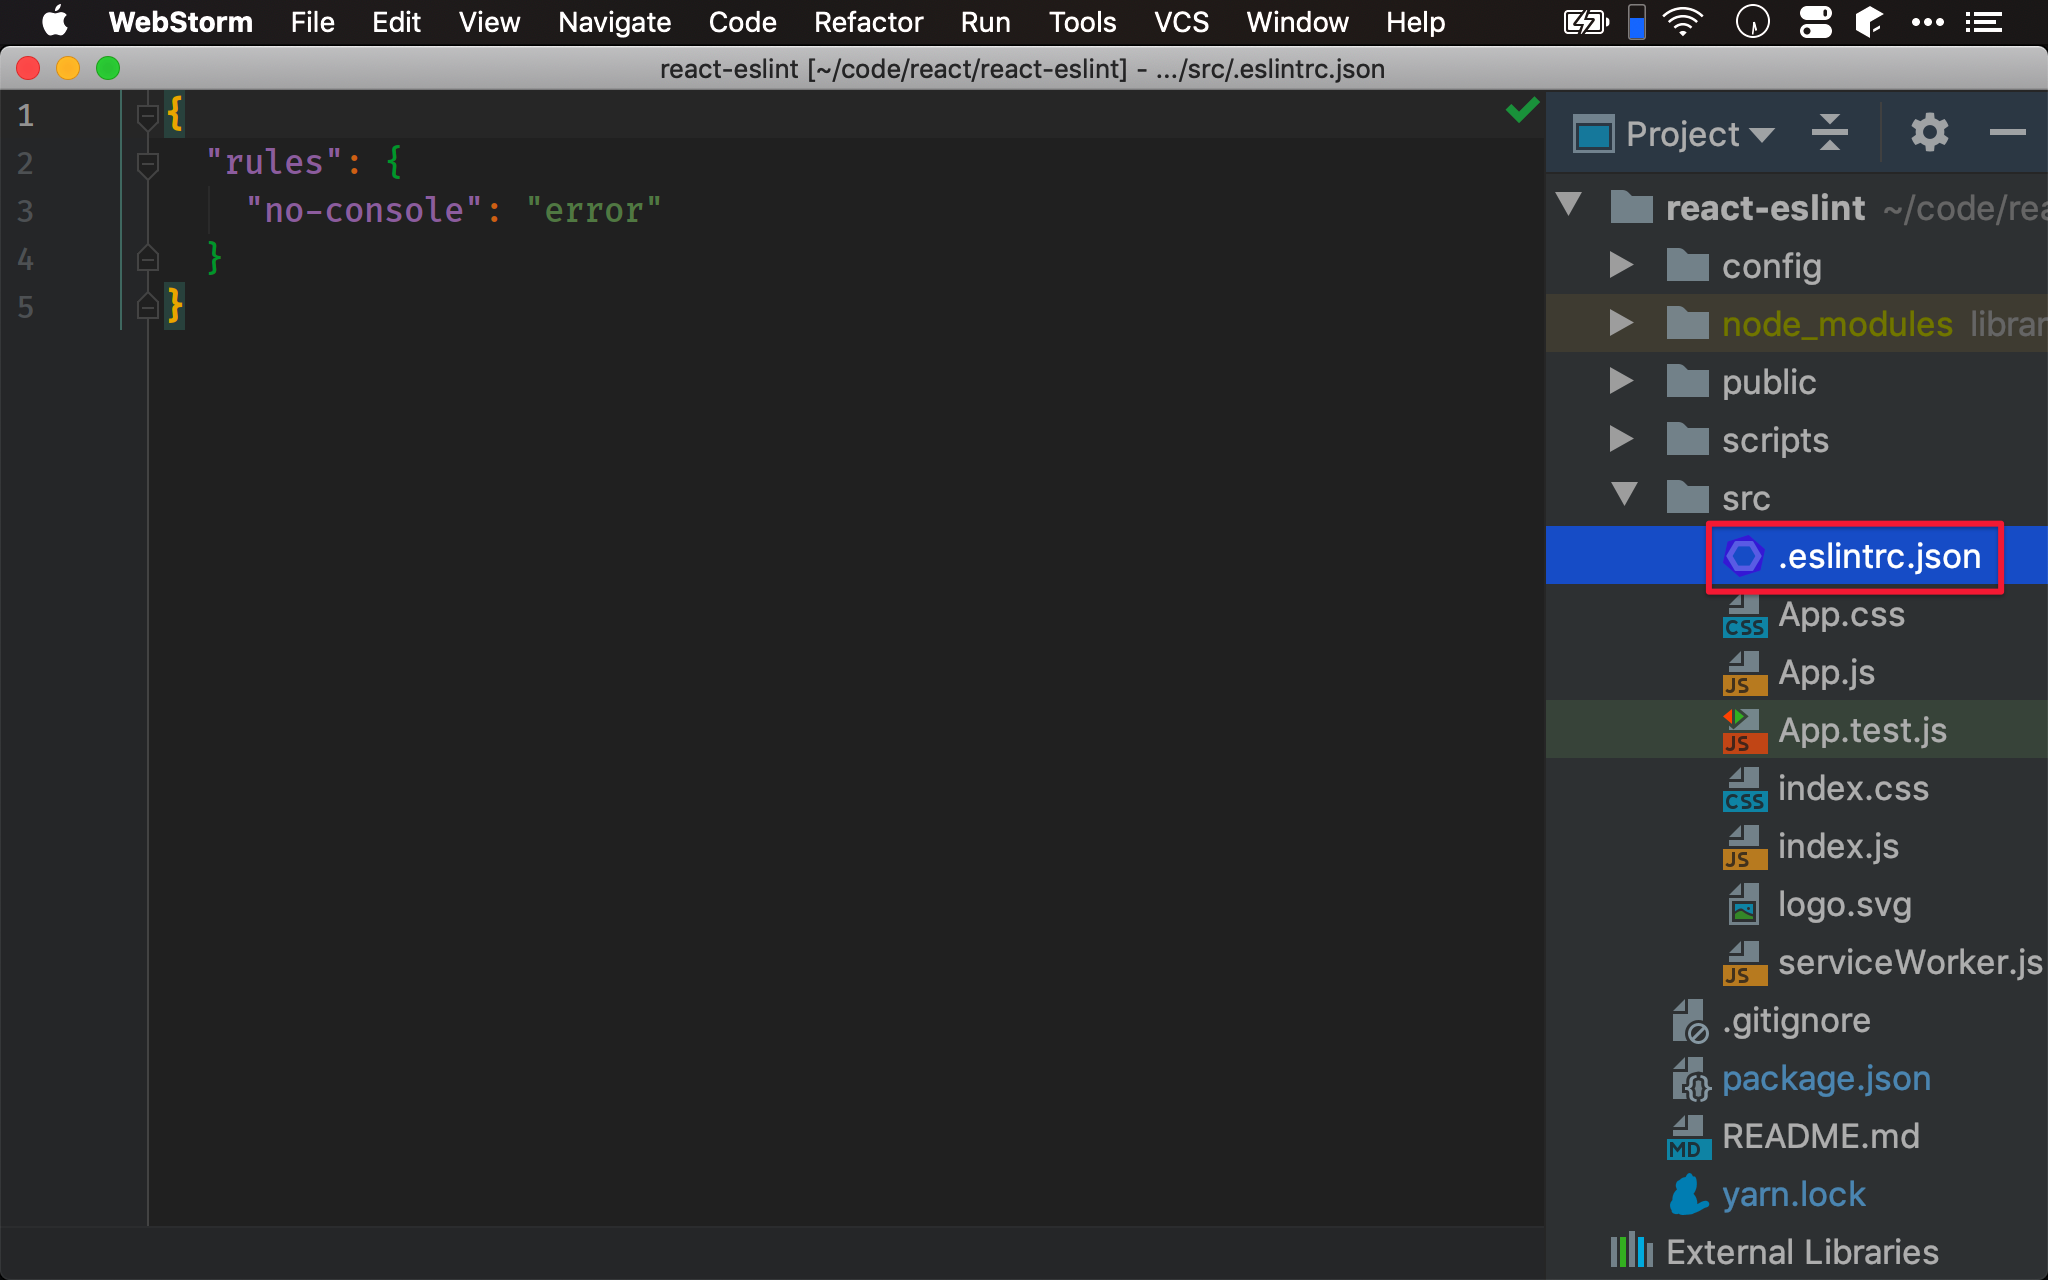Expand the config folder

click(x=1621, y=265)
